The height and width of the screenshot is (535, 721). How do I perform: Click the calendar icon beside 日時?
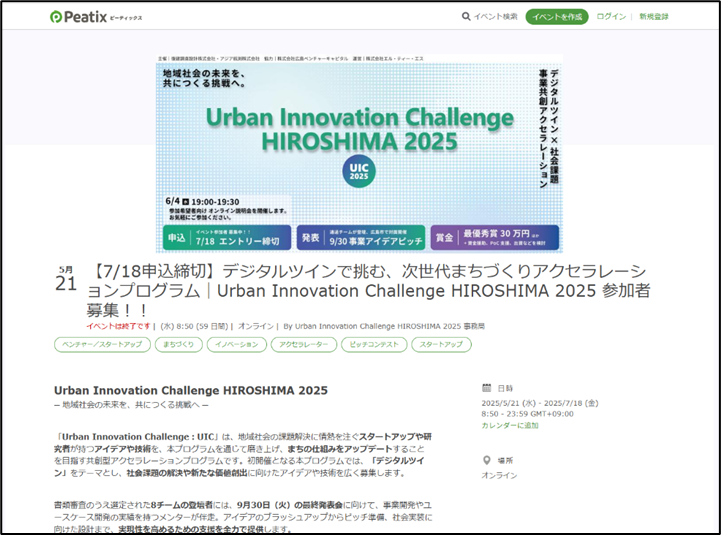[x=486, y=387]
